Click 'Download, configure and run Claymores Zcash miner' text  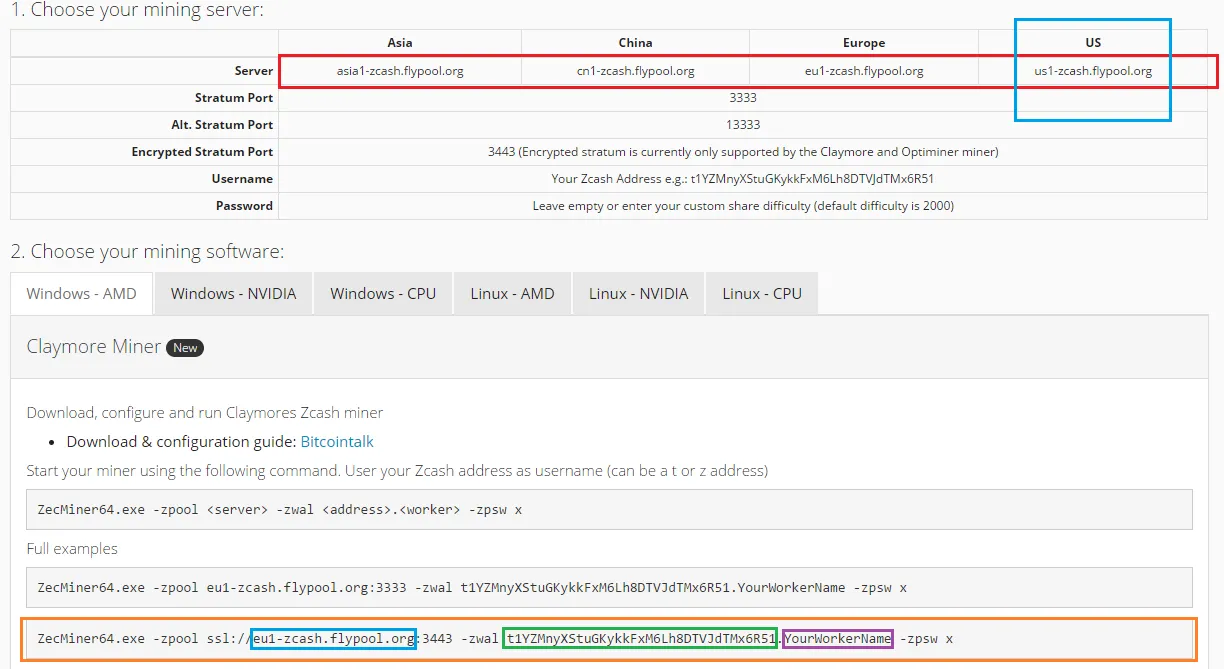[205, 413]
